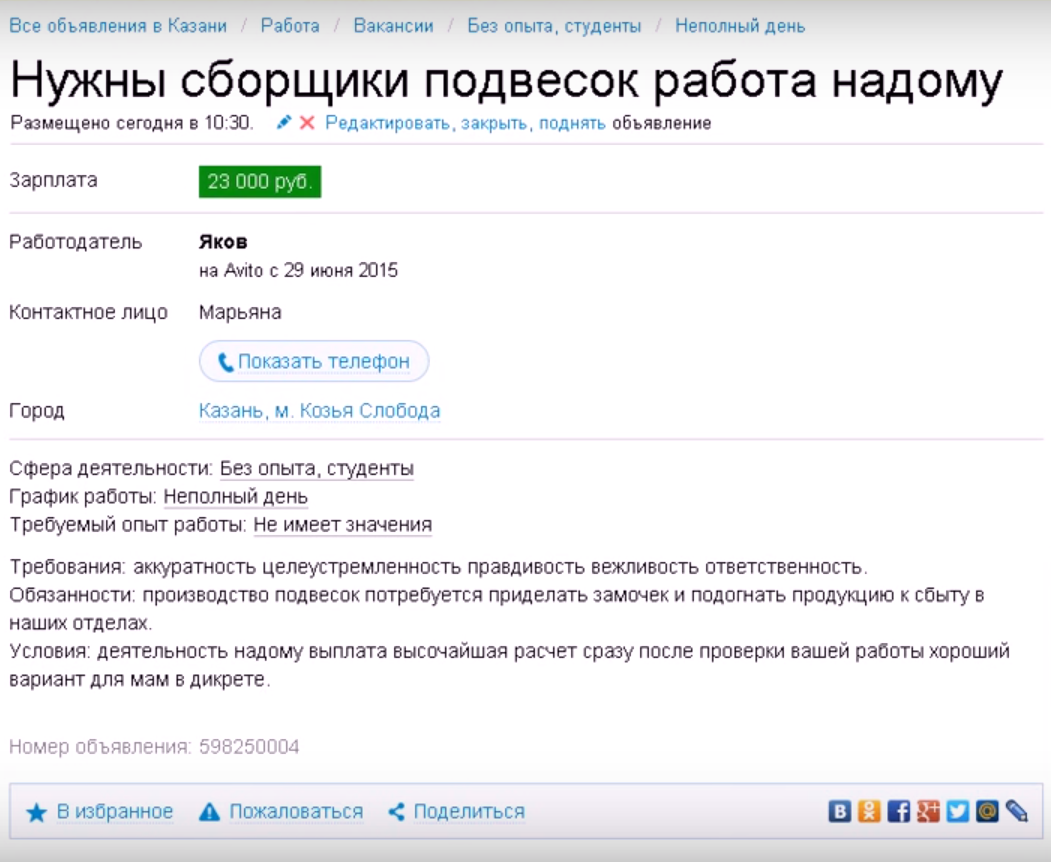Open the Не имеет значения experience link
Viewport: 1051px width, 862px height.
(343, 525)
